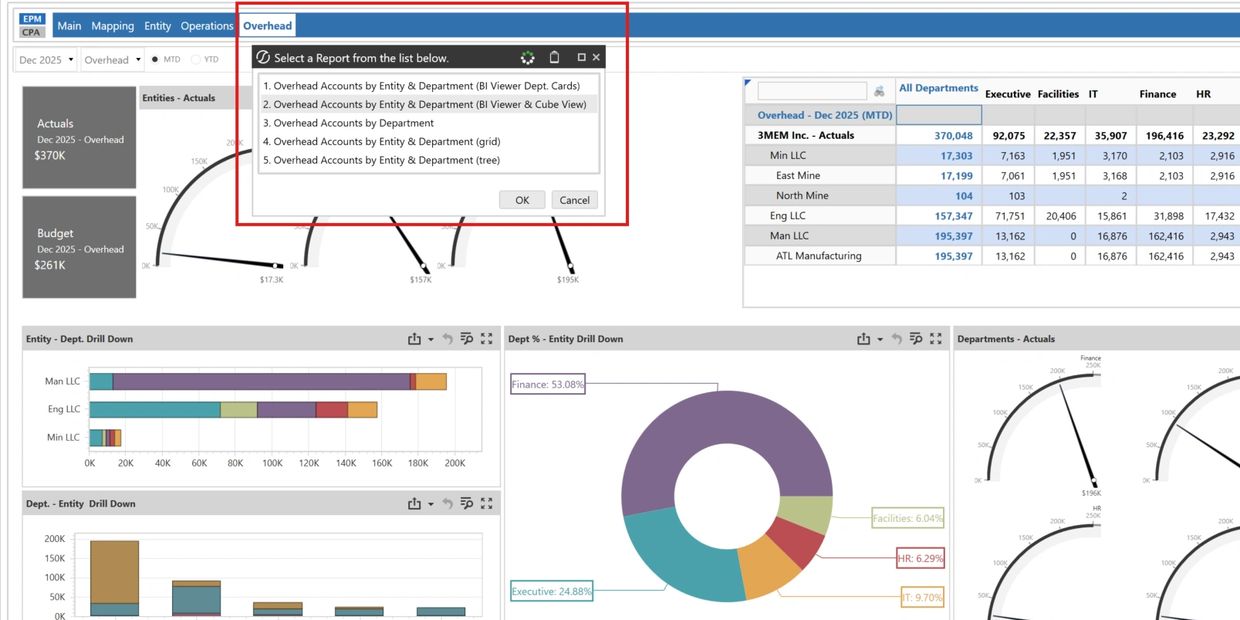This screenshot has width=1240, height=620.
Task: Click filter search icon in Dept % panel
Action: [916, 339]
